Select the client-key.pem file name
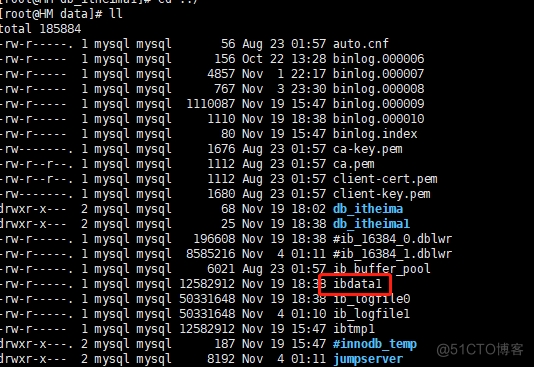The height and width of the screenshot is (367, 534). coord(382,194)
